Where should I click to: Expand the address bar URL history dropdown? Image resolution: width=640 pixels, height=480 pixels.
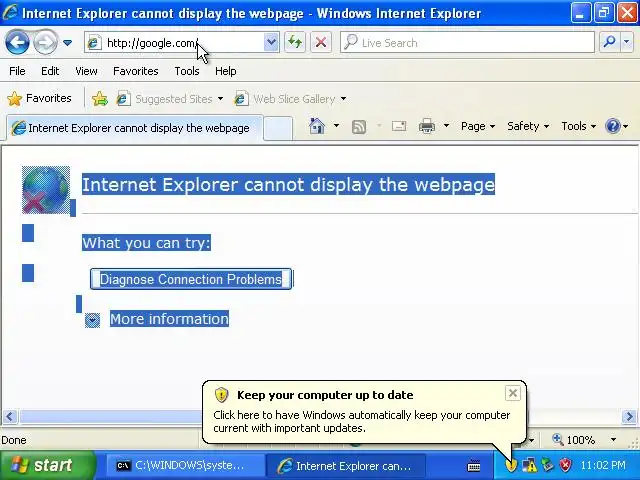point(271,42)
